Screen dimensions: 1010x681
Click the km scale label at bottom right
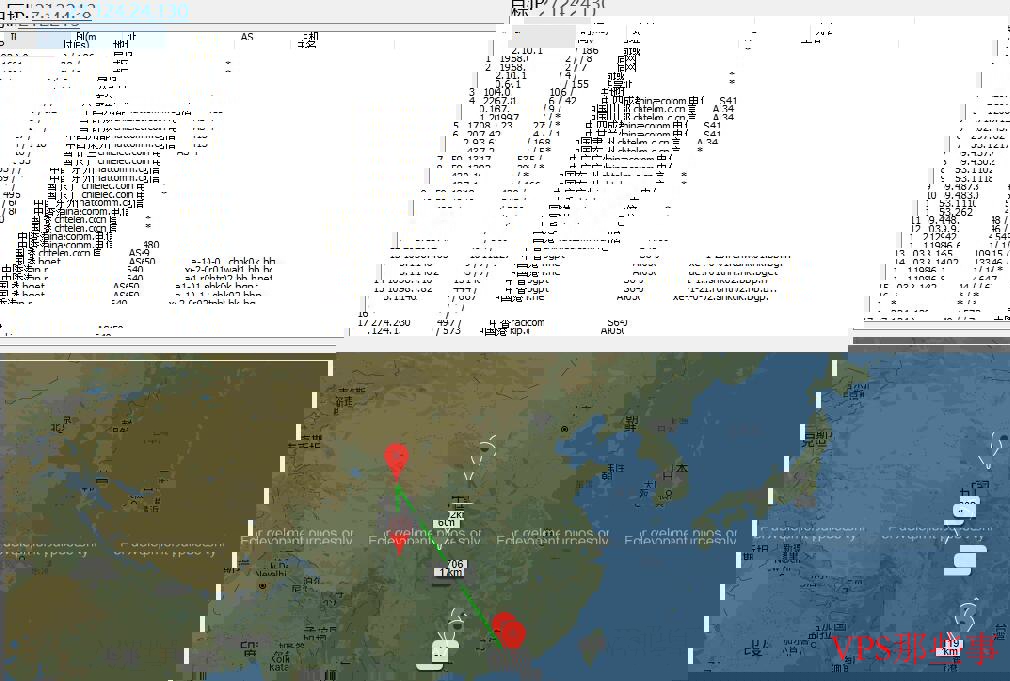[951, 649]
